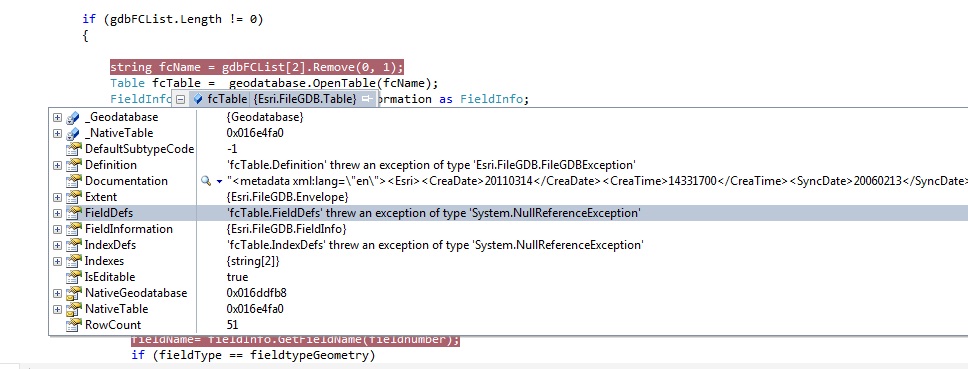Click the {Esri.FileGDB.Envelope} value
968x369 pixels.
point(288,197)
